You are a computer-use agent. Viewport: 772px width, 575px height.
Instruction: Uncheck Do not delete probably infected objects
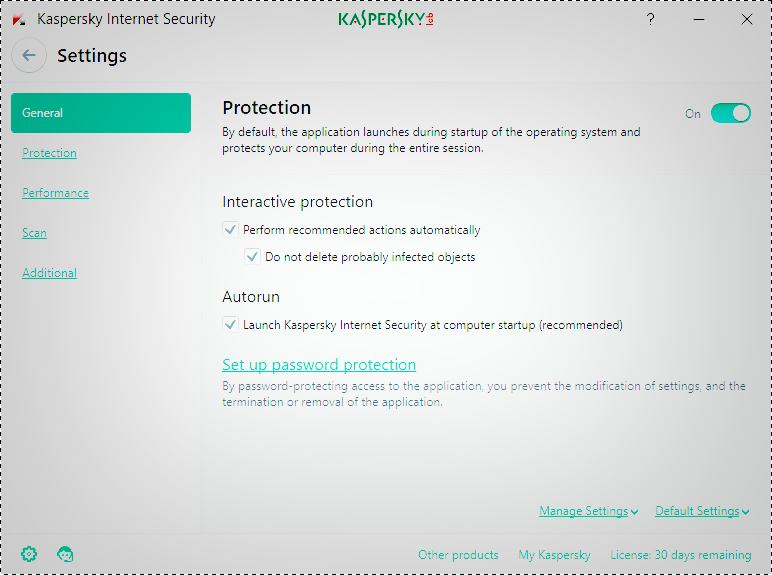click(x=252, y=257)
